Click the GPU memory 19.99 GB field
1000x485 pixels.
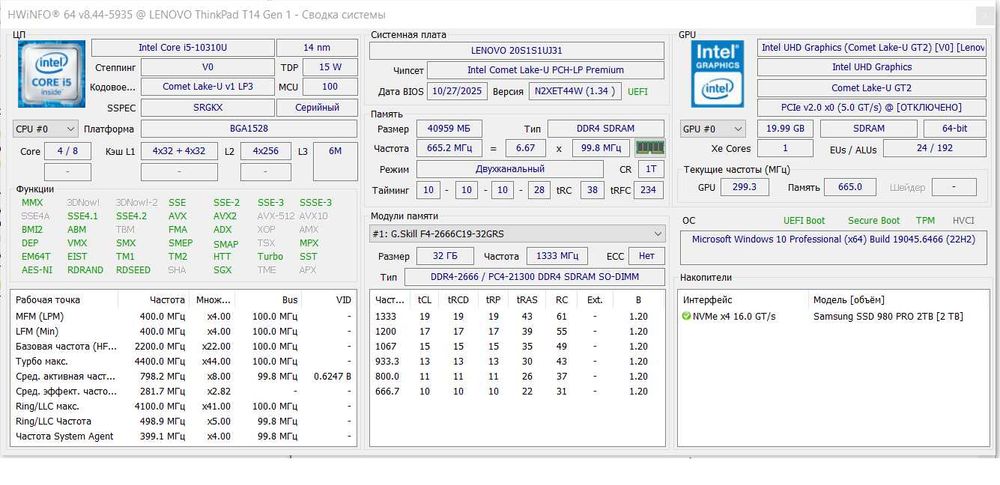coord(785,129)
